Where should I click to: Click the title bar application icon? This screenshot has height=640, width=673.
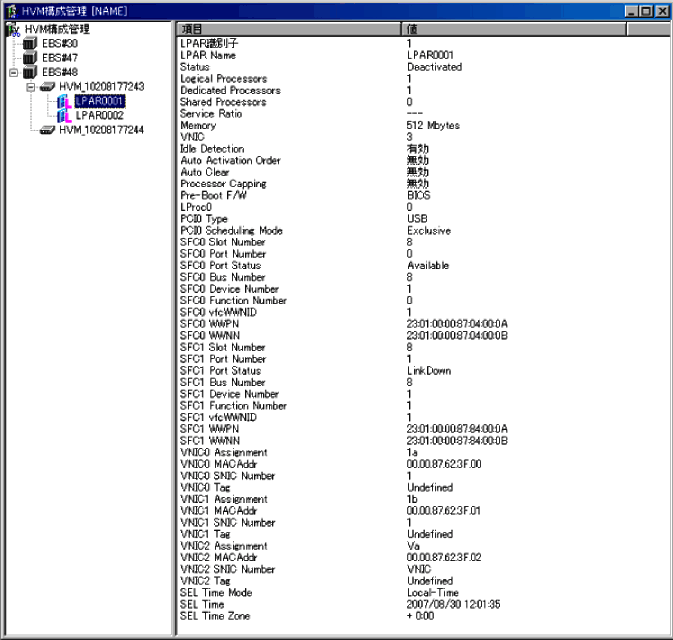pos(12,11)
